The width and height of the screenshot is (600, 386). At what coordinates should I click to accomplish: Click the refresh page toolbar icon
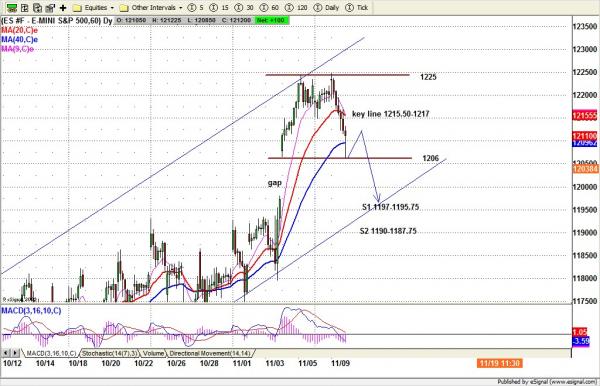37,8
